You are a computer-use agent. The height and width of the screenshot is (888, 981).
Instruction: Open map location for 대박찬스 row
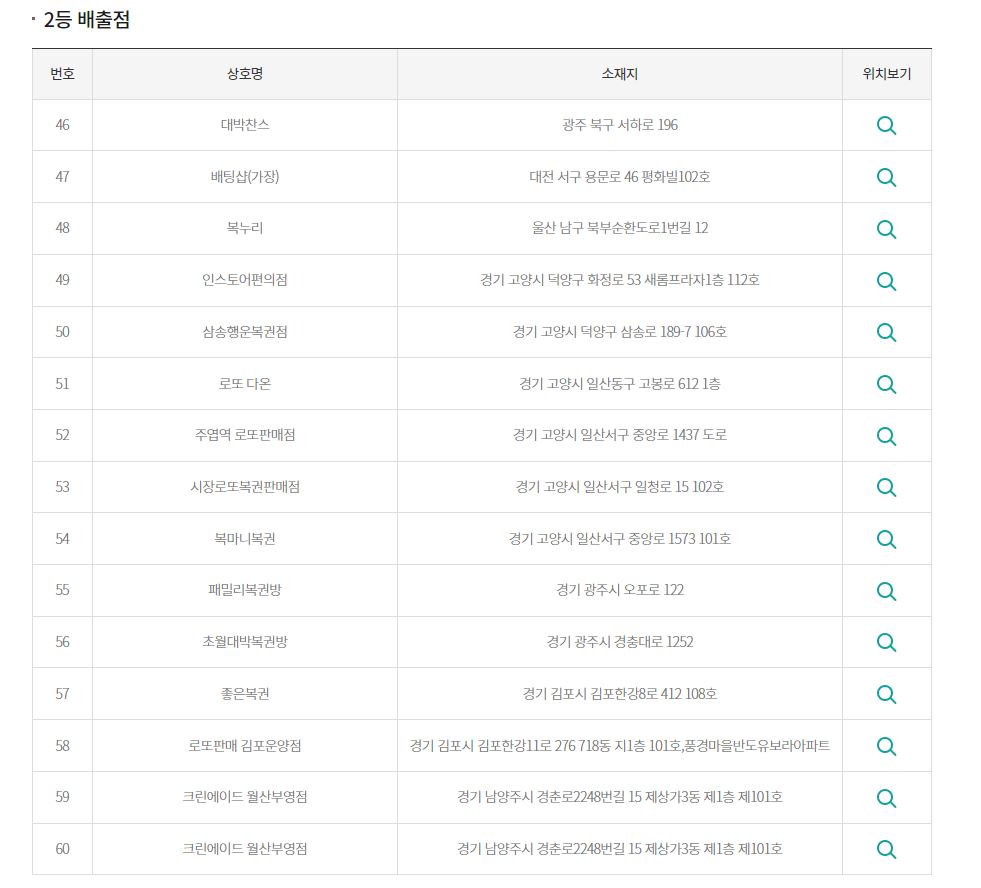(x=886, y=126)
